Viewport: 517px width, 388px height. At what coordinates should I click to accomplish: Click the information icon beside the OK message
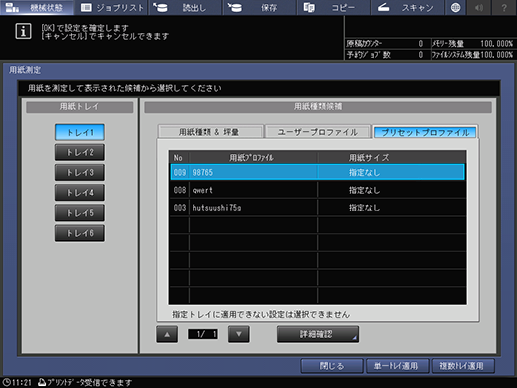(23, 31)
